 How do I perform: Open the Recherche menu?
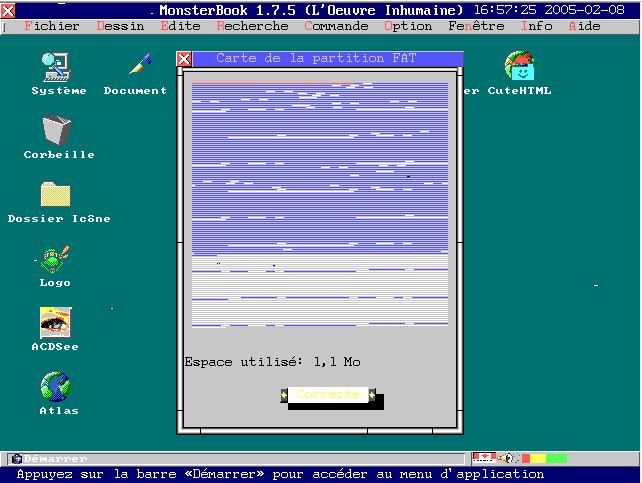pyautogui.click(x=252, y=26)
